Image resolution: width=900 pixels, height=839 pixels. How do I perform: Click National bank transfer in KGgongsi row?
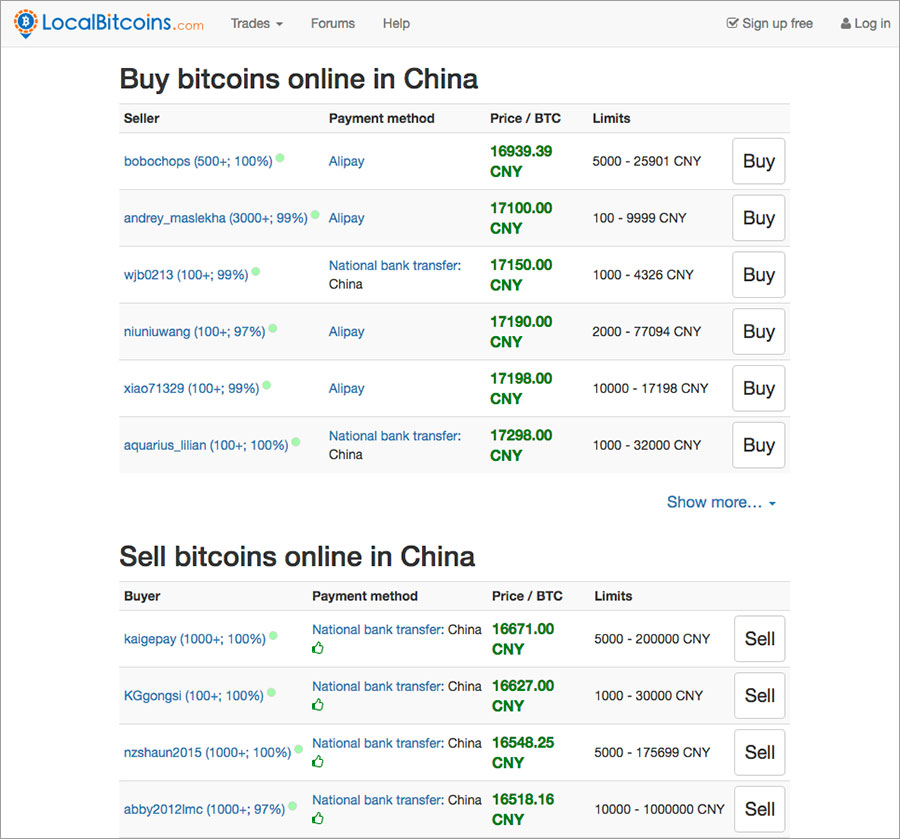pyautogui.click(x=378, y=686)
